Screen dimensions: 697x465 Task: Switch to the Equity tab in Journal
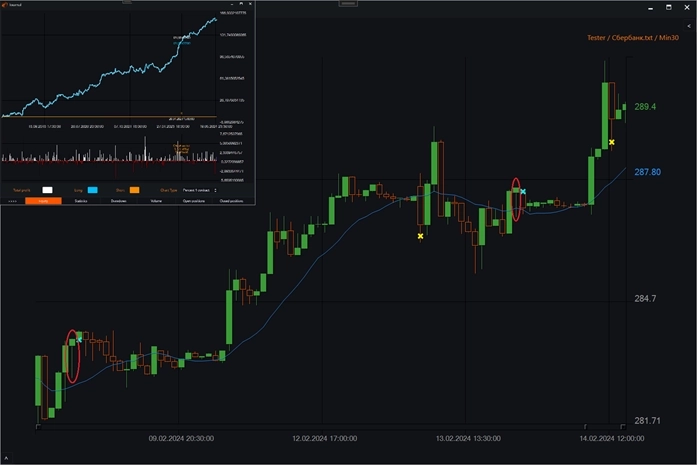[x=43, y=201]
